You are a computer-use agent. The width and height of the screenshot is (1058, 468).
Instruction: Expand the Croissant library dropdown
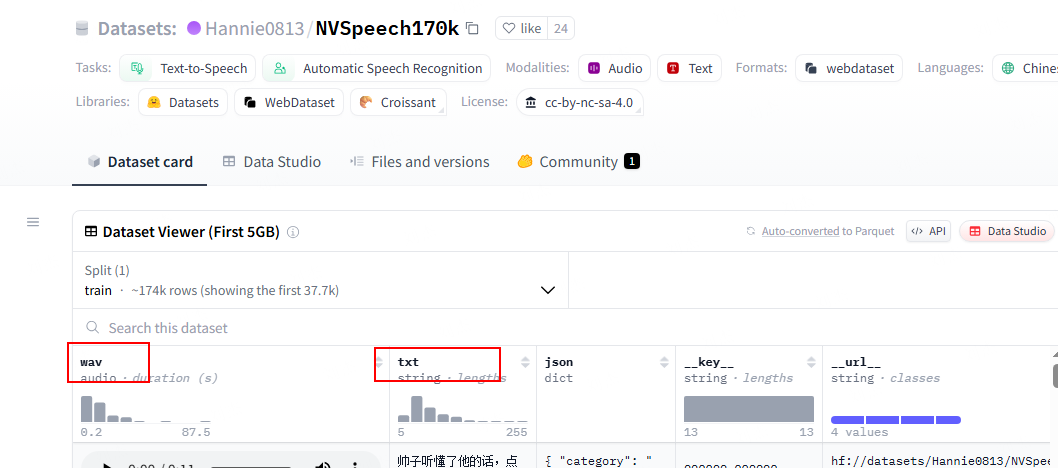point(398,103)
